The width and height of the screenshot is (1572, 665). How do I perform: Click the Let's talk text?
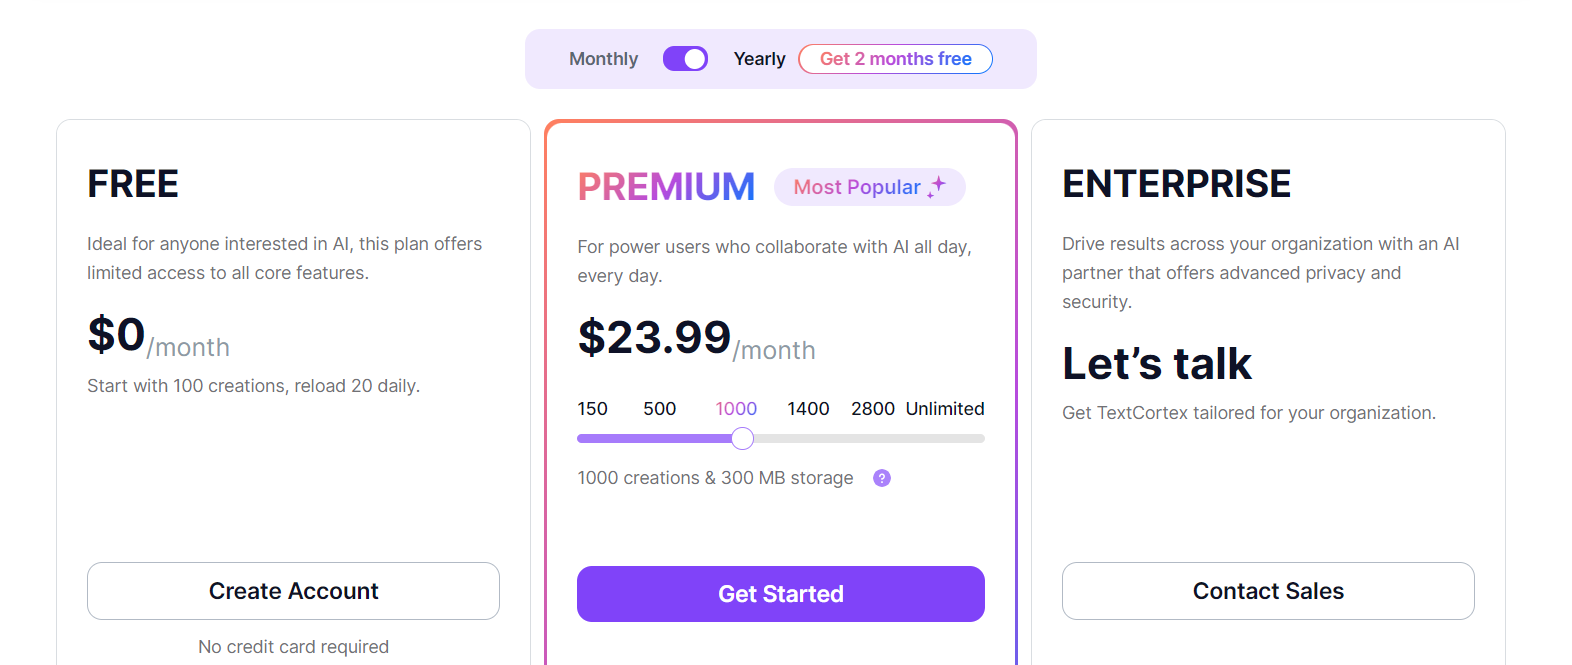[1156, 363]
